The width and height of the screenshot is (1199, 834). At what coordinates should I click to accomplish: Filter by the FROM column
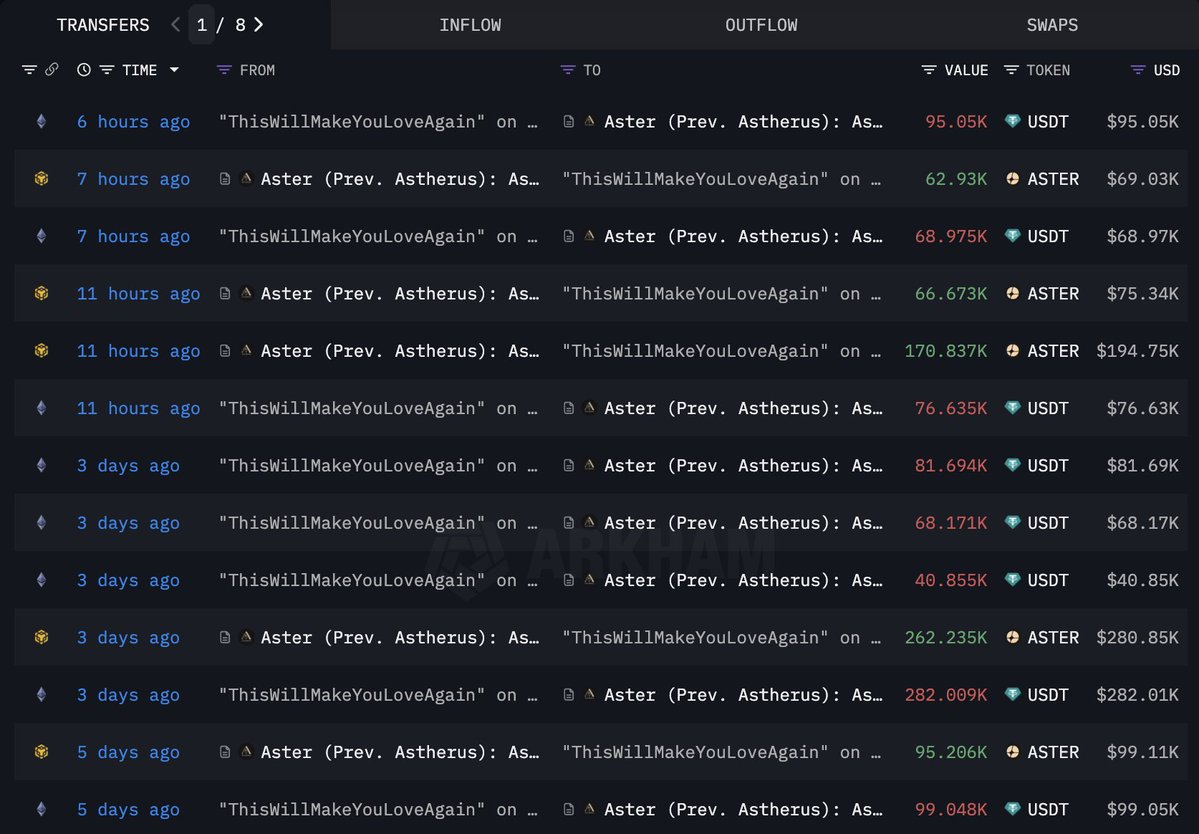(224, 70)
